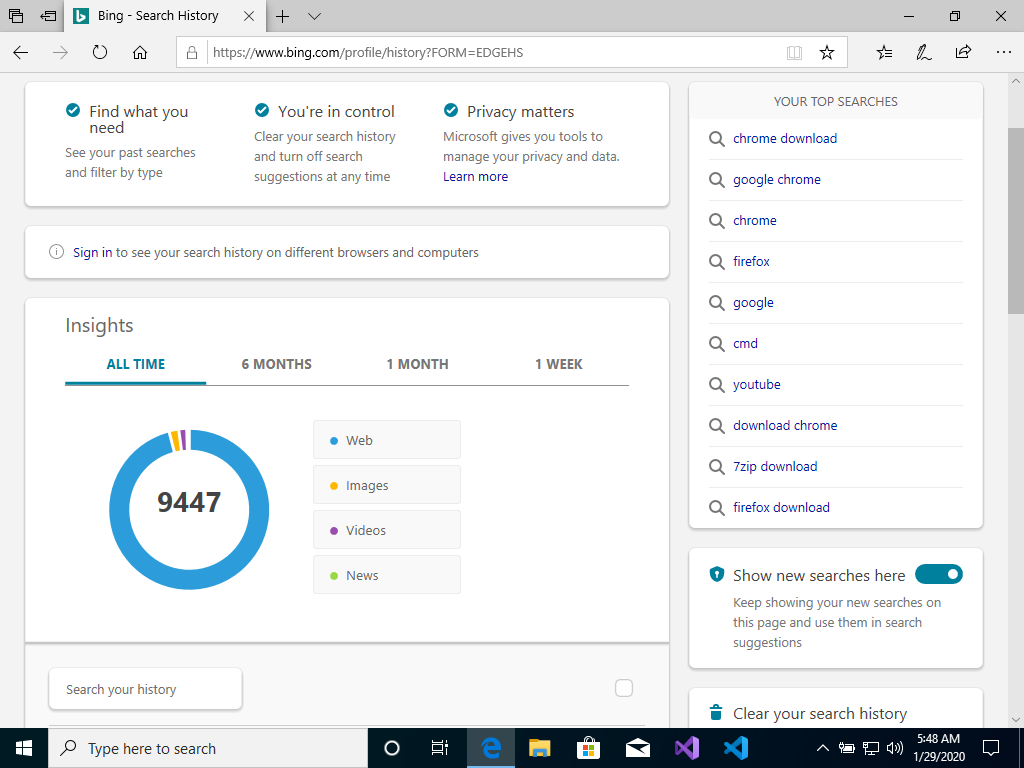Go to the Home page icon
Screen dimensions: 1024x768
point(140,53)
